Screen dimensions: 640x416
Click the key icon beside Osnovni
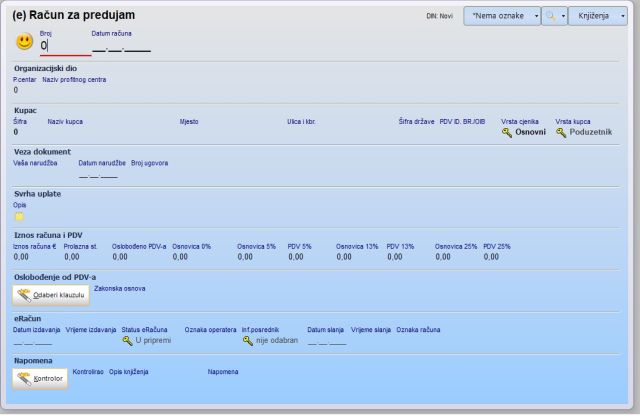507,132
